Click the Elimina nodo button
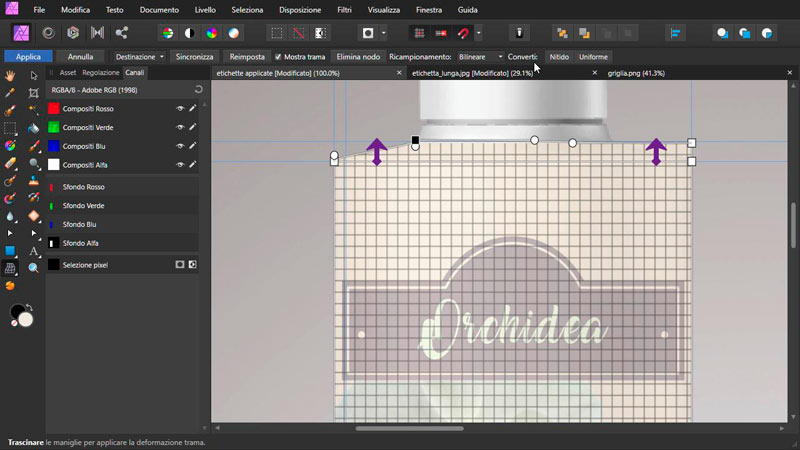The height and width of the screenshot is (450, 800). 358,57
